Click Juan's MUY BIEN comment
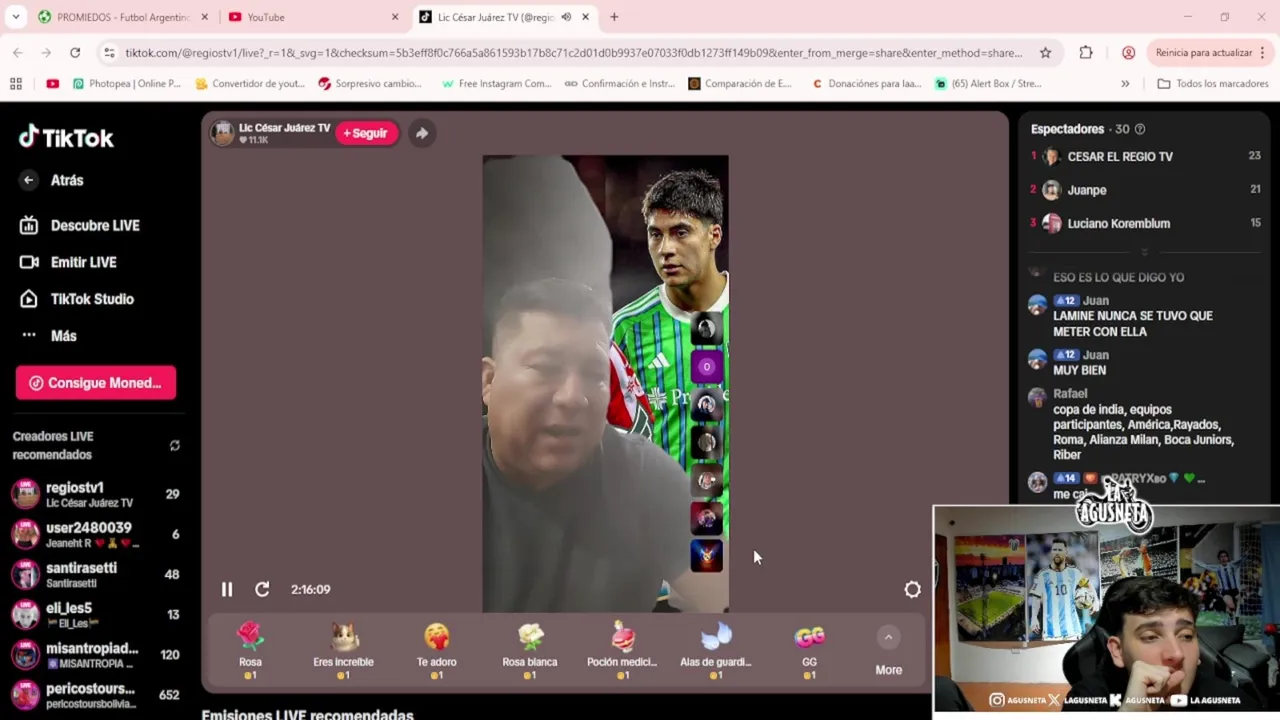The width and height of the screenshot is (1280, 720). [1079, 370]
